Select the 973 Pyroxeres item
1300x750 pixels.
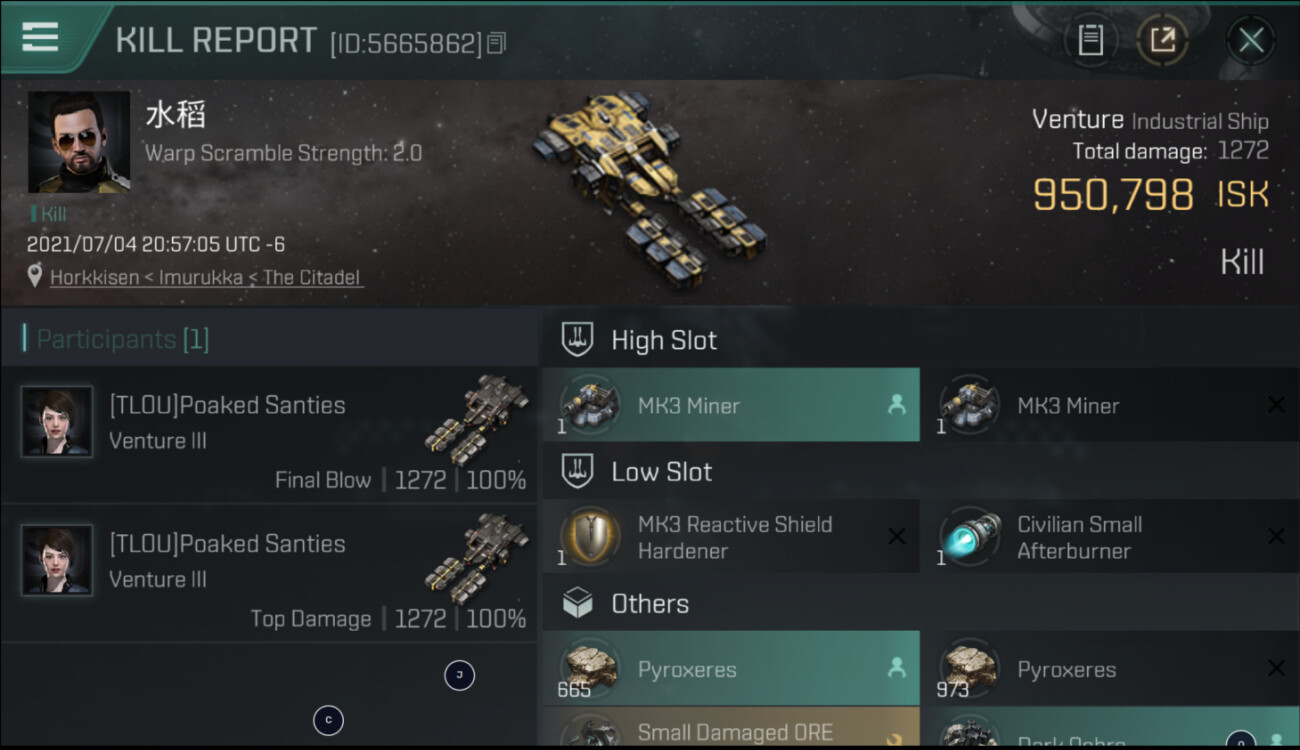1110,669
